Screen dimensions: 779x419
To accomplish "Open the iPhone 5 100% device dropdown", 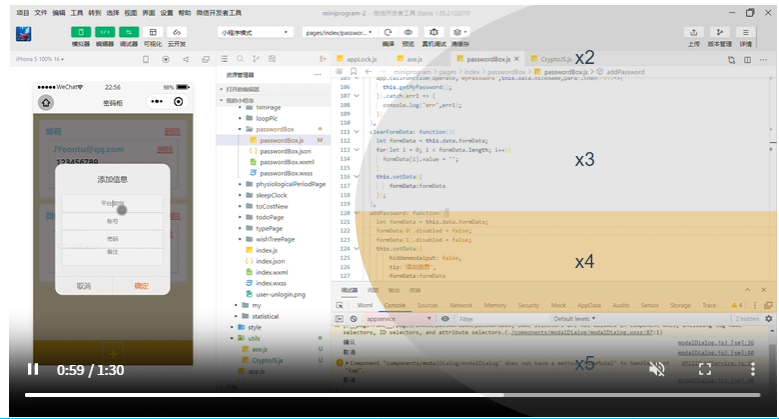I will (x=40, y=59).
